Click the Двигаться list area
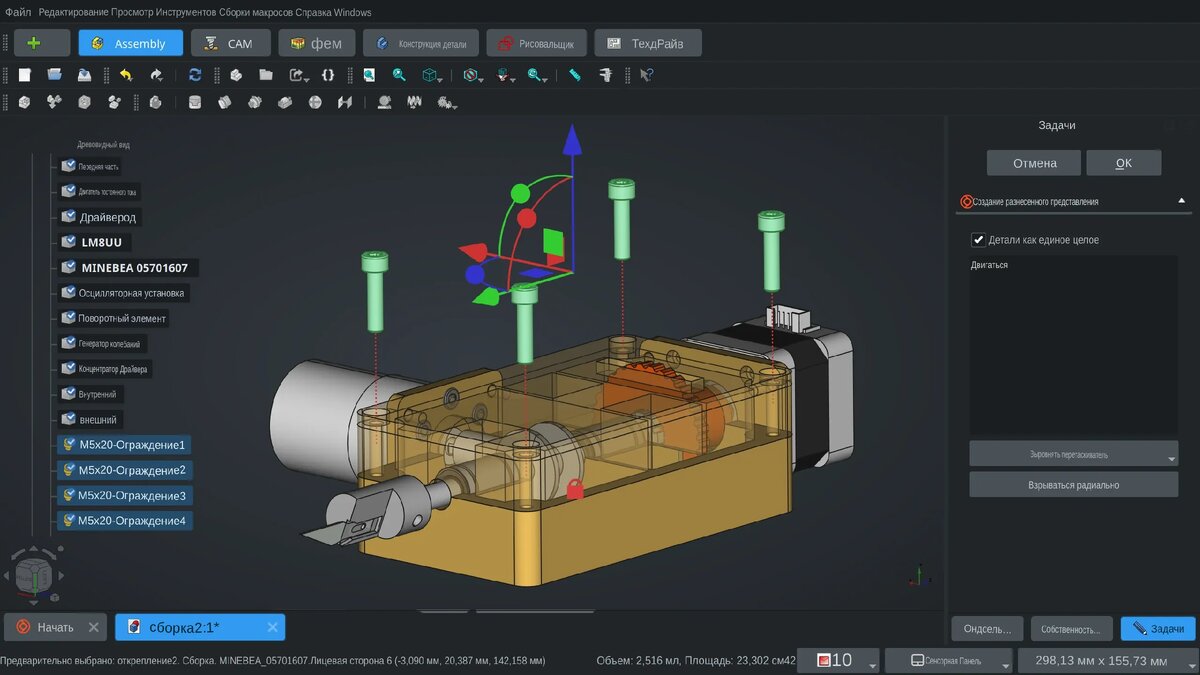The height and width of the screenshot is (675, 1200). [1073, 345]
